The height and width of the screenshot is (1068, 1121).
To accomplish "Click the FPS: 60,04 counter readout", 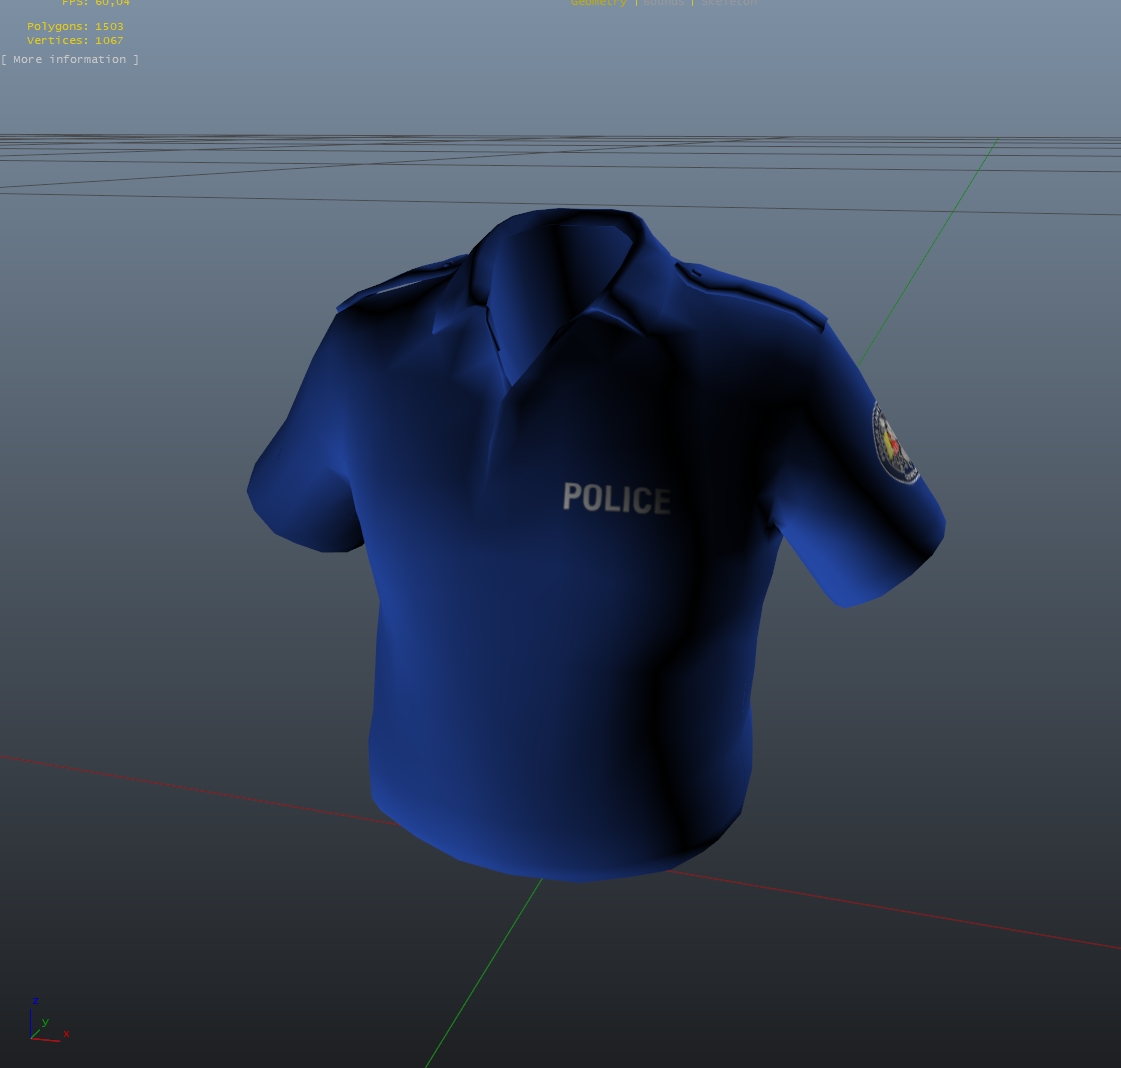I will point(96,4).
